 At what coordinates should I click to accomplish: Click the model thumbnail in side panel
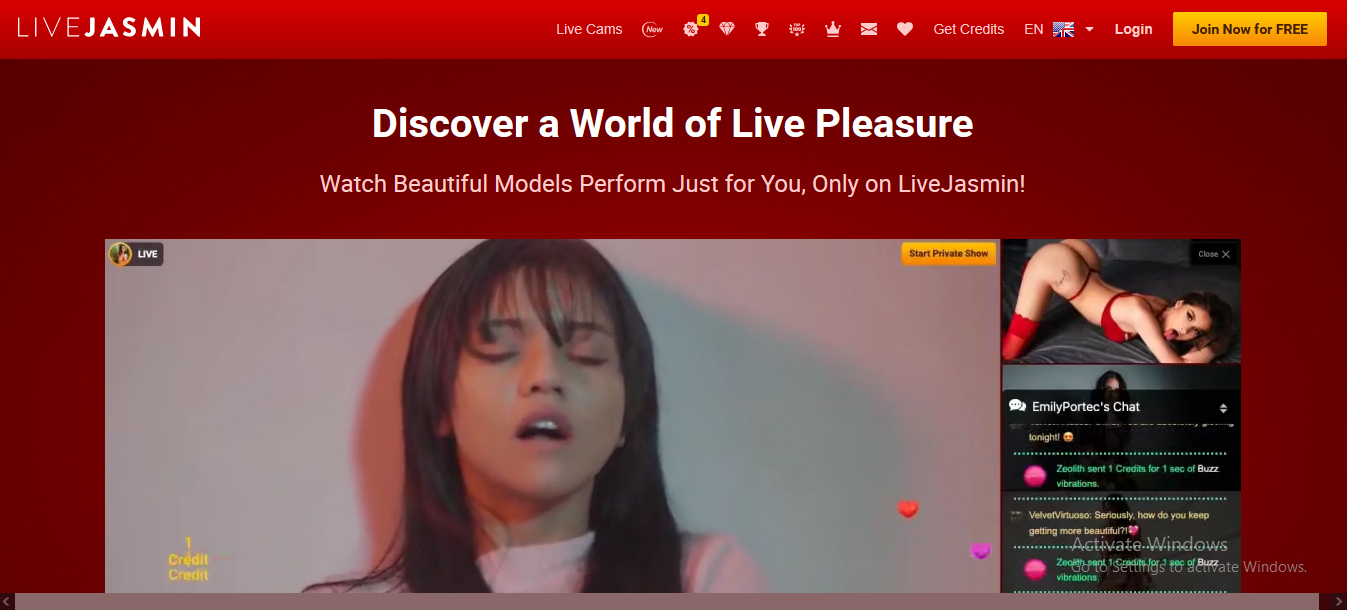(x=1121, y=301)
